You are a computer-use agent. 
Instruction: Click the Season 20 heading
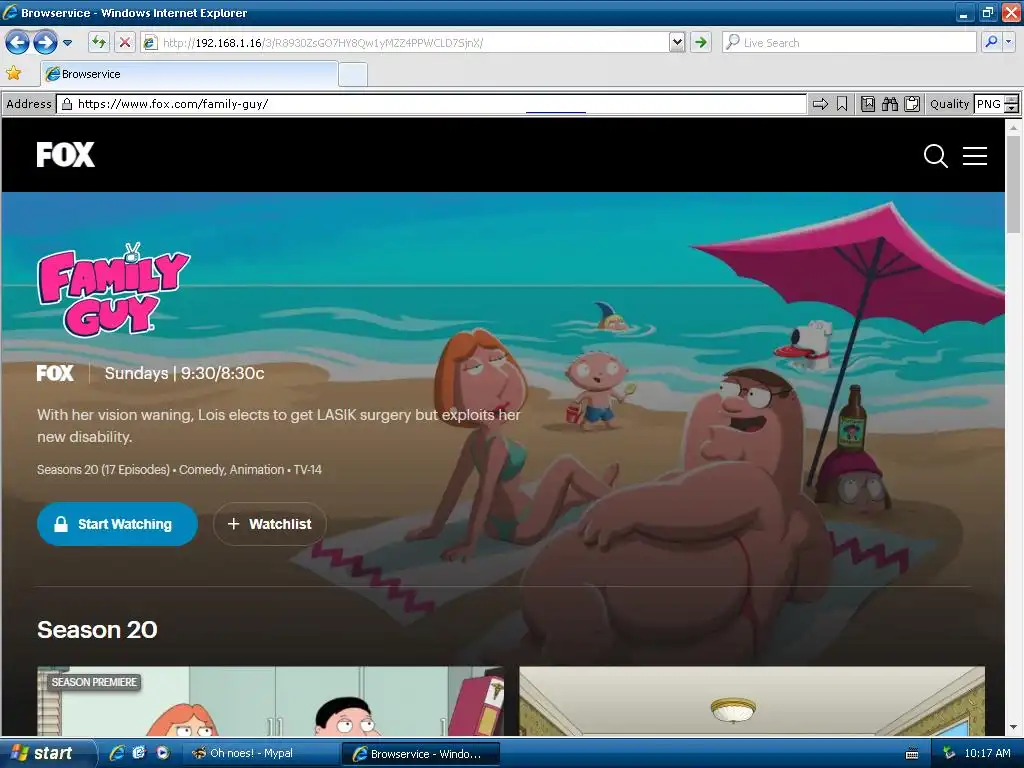[x=97, y=630]
